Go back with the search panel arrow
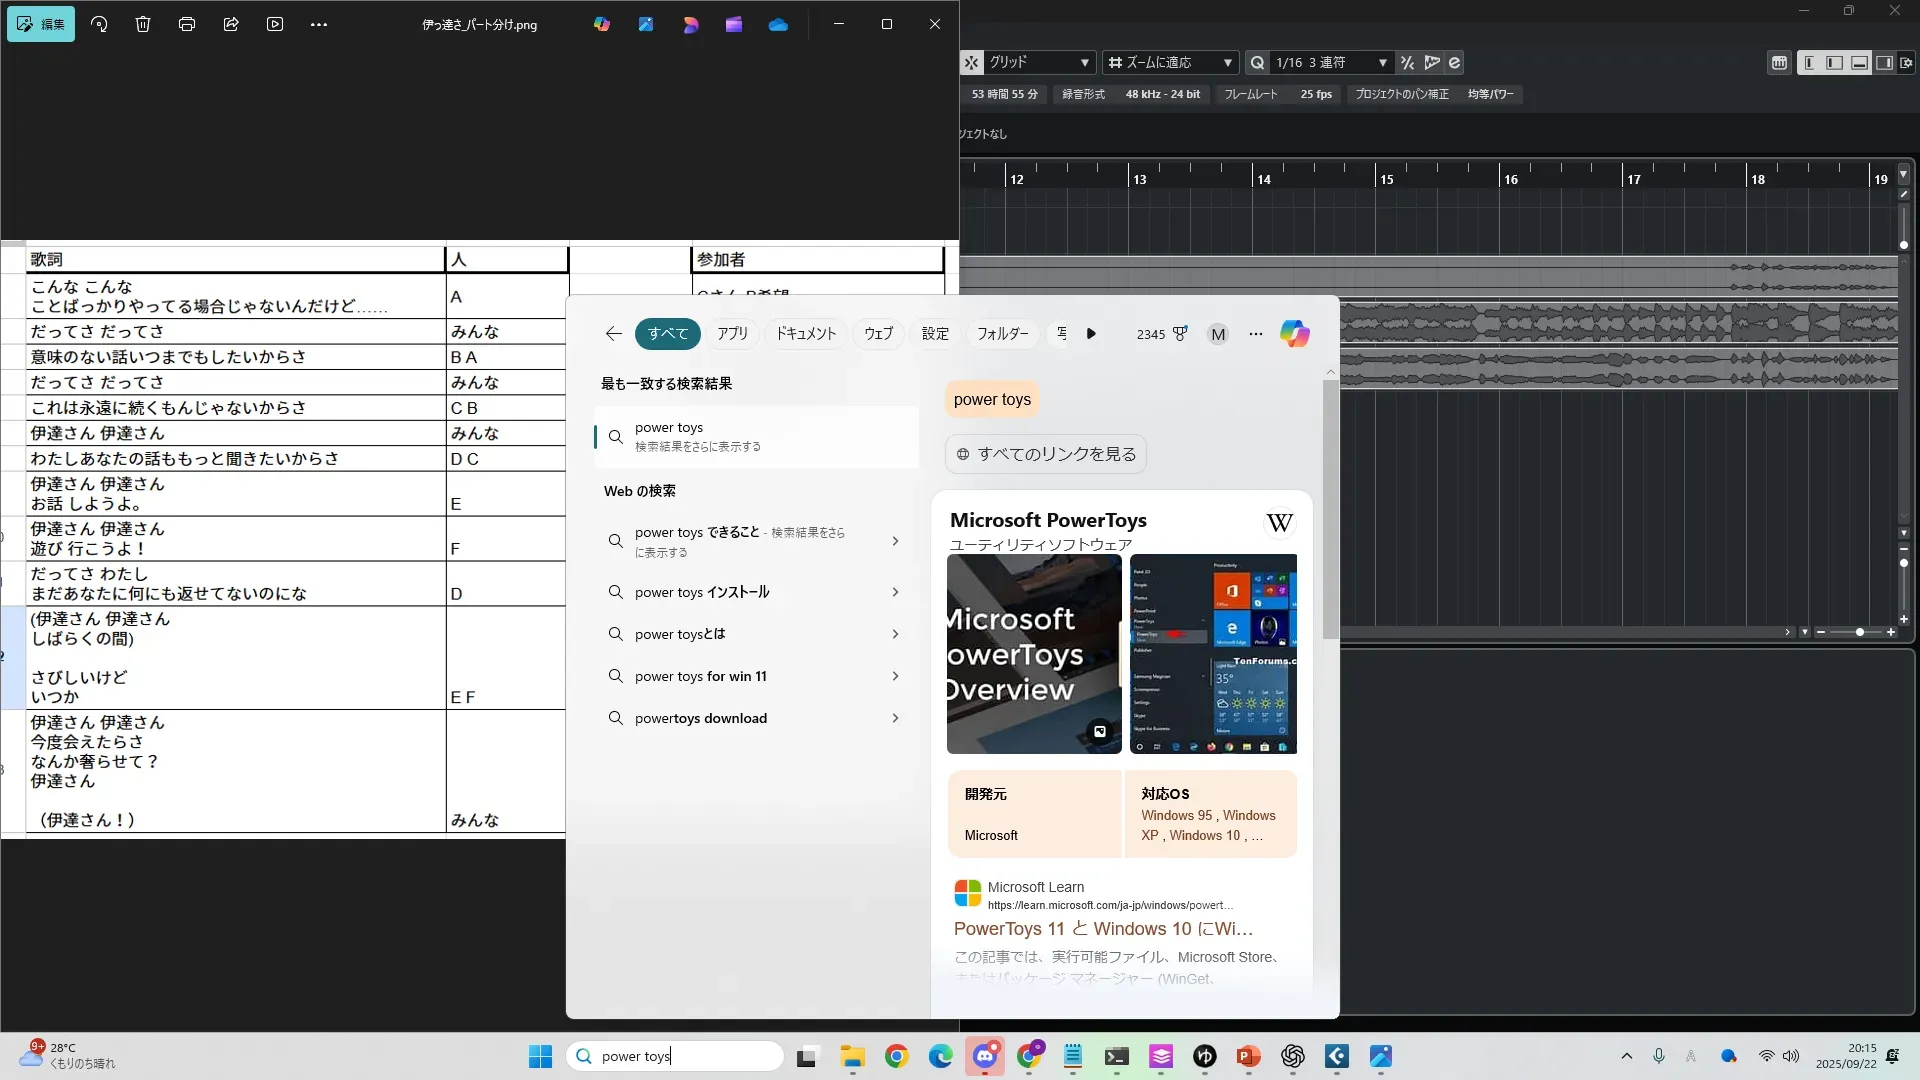 [x=613, y=334]
